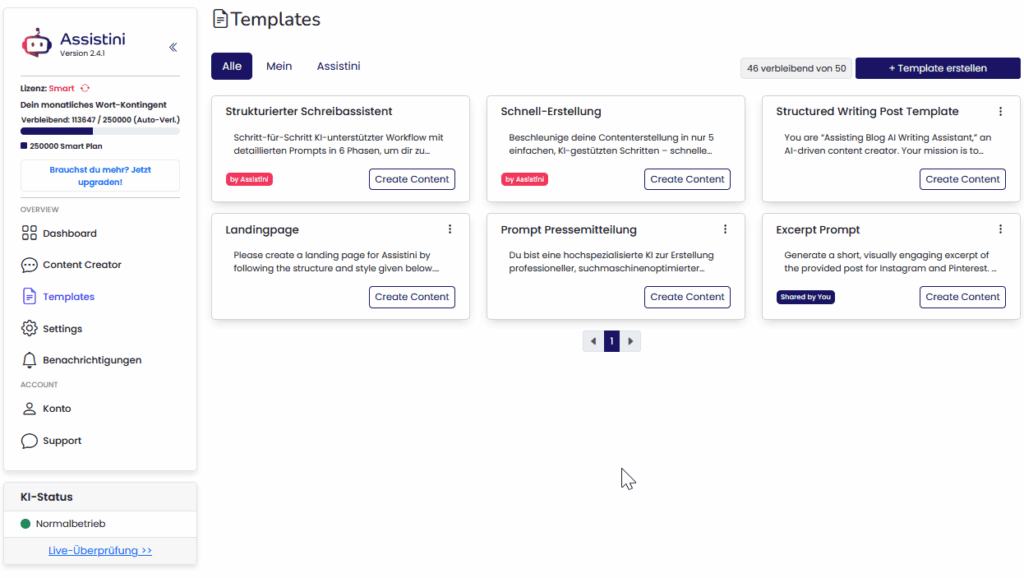
Task: Open Settings via the gear icon
Action: tap(28, 328)
